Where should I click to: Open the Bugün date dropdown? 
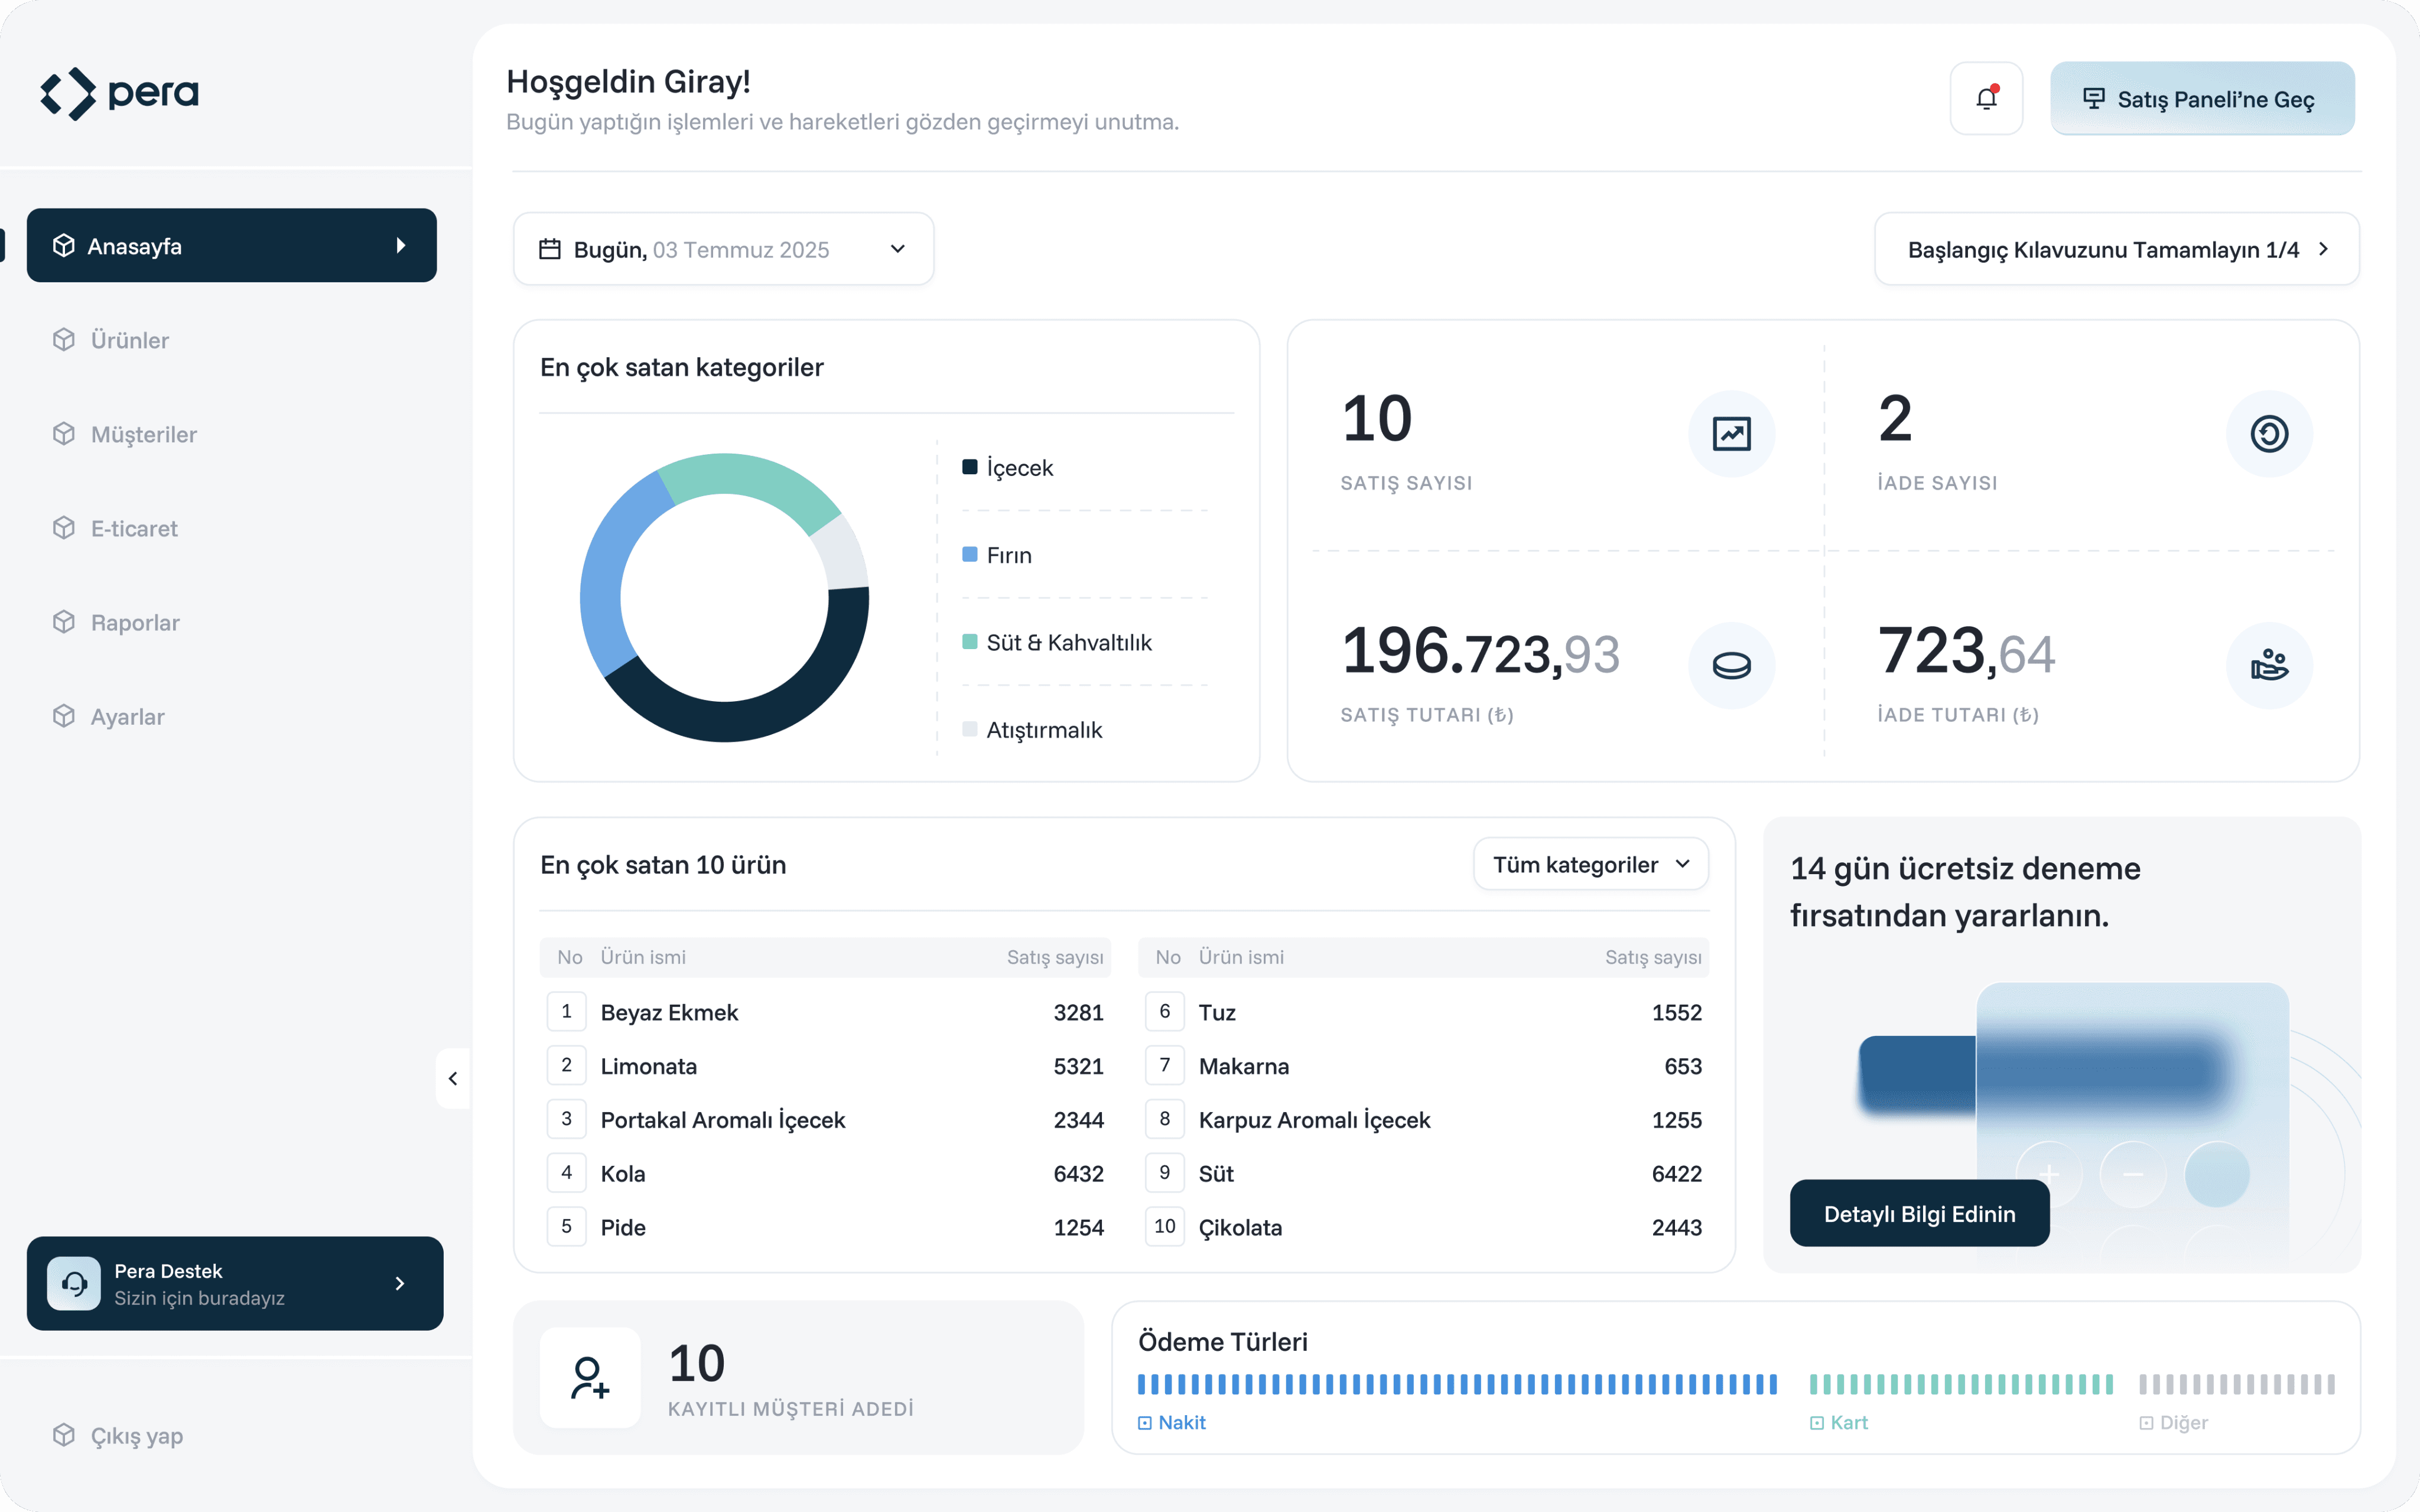(723, 249)
